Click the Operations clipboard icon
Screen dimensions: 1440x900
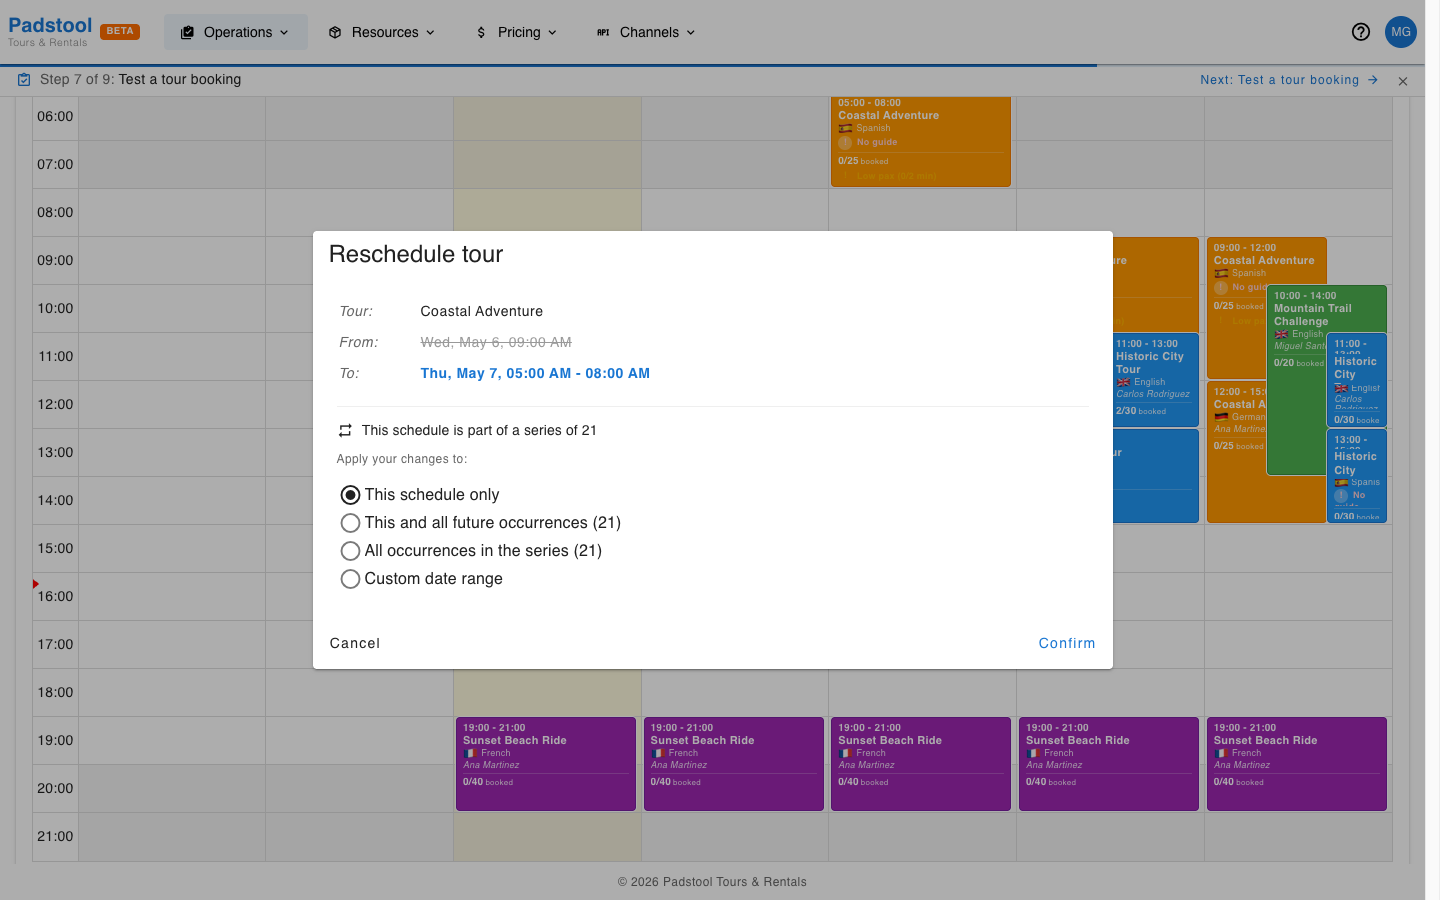[x=187, y=32]
